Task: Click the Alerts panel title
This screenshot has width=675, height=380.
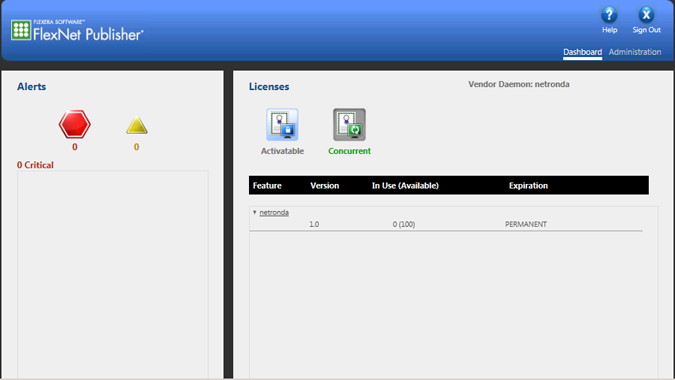Action: [x=31, y=87]
